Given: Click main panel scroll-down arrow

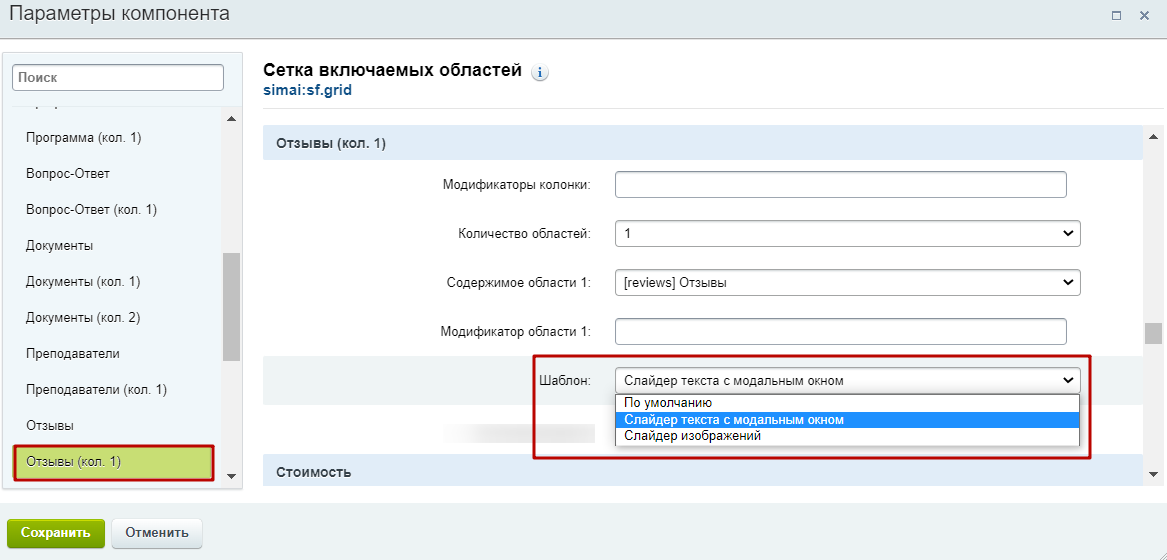Looking at the screenshot, I should [x=1153, y=474].
